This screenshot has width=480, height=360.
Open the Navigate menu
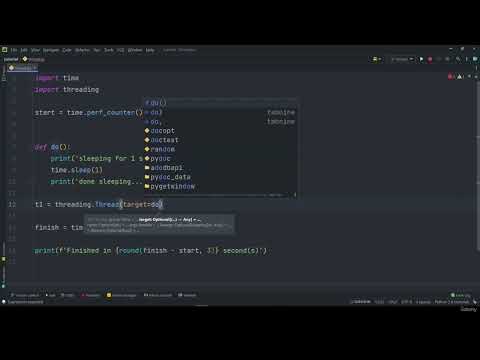coord(51,50)
